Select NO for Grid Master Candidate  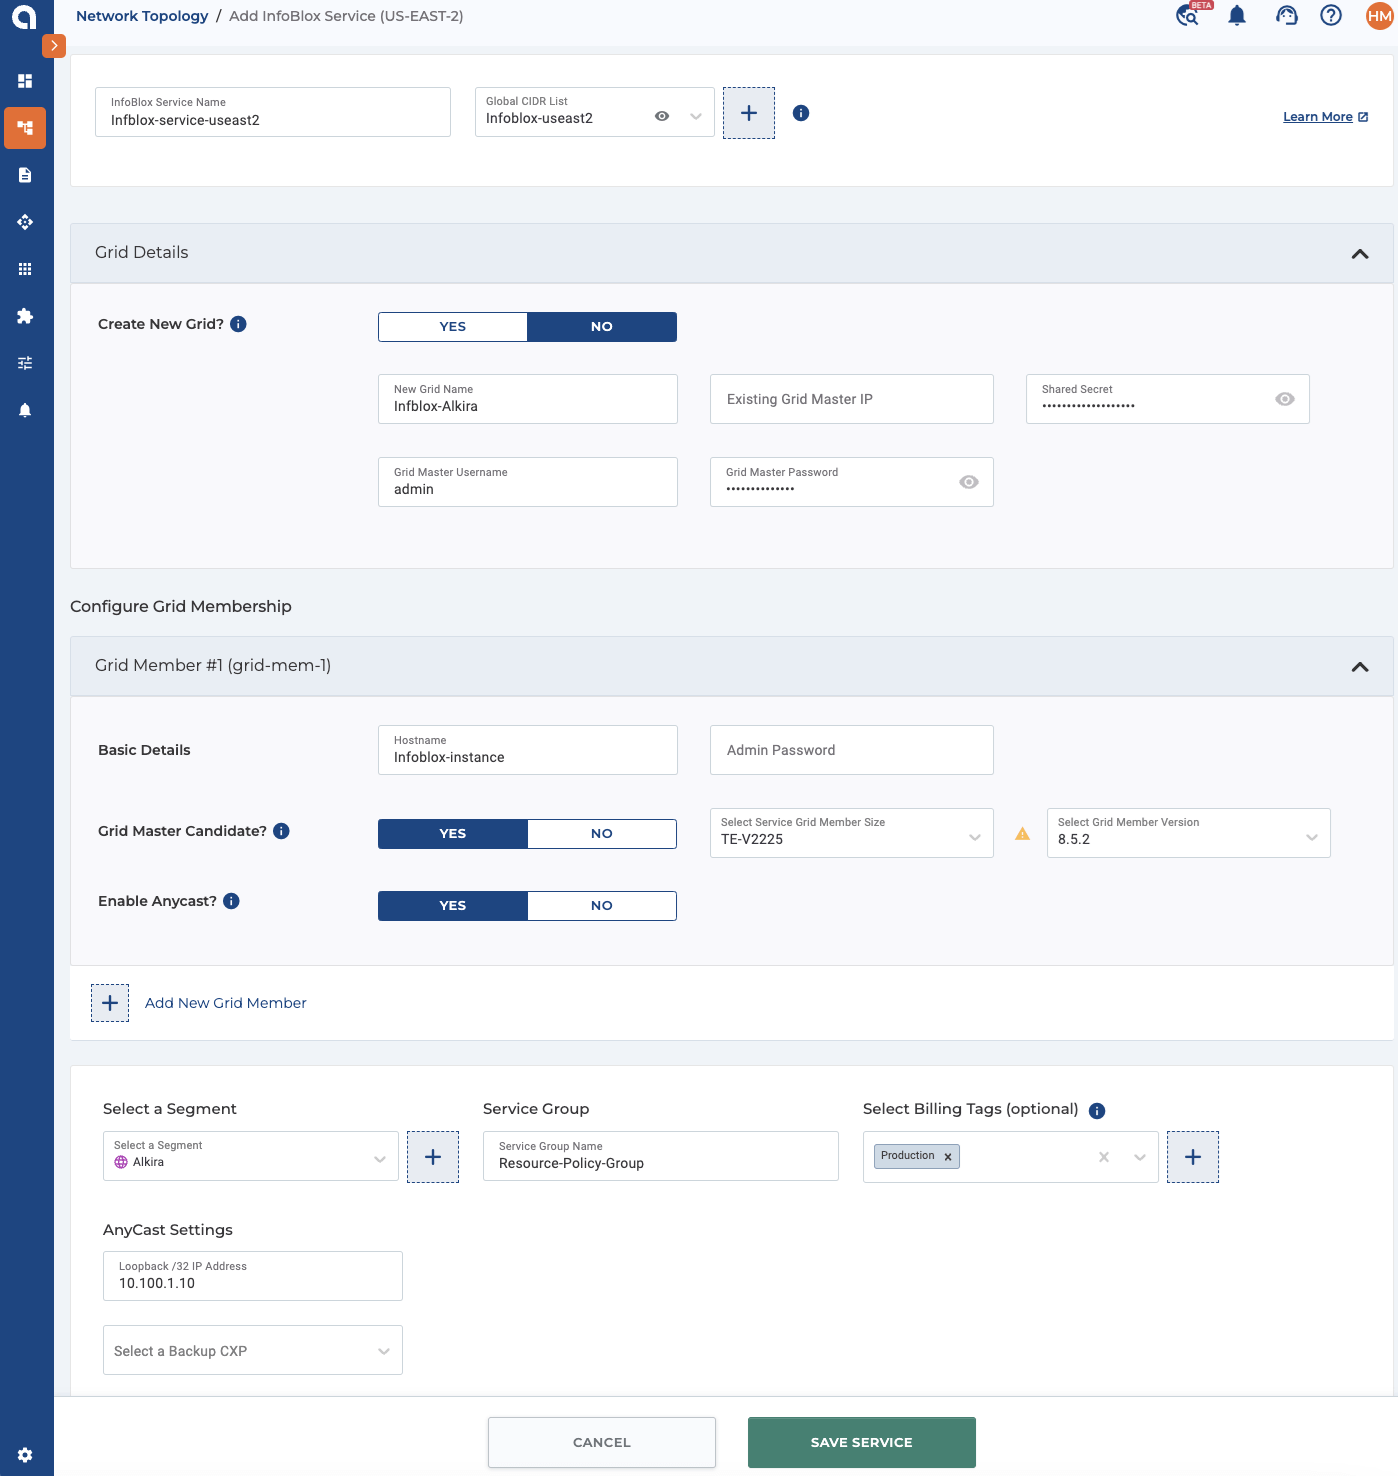(x=602, y=834)
